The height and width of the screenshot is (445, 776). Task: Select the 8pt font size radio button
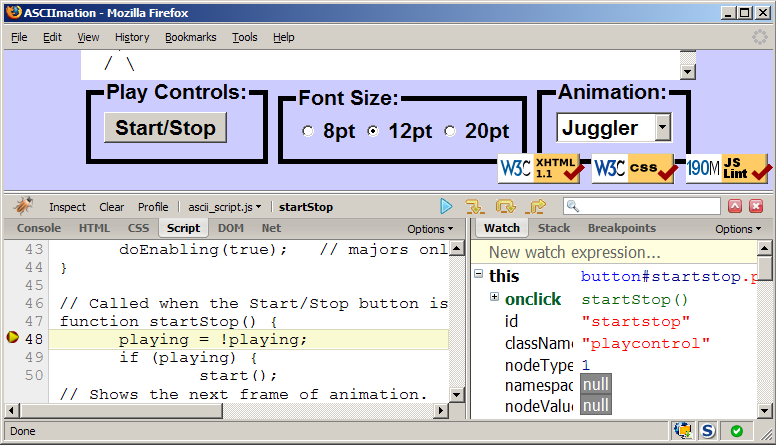pyautogui.click(x=308, y=131)
